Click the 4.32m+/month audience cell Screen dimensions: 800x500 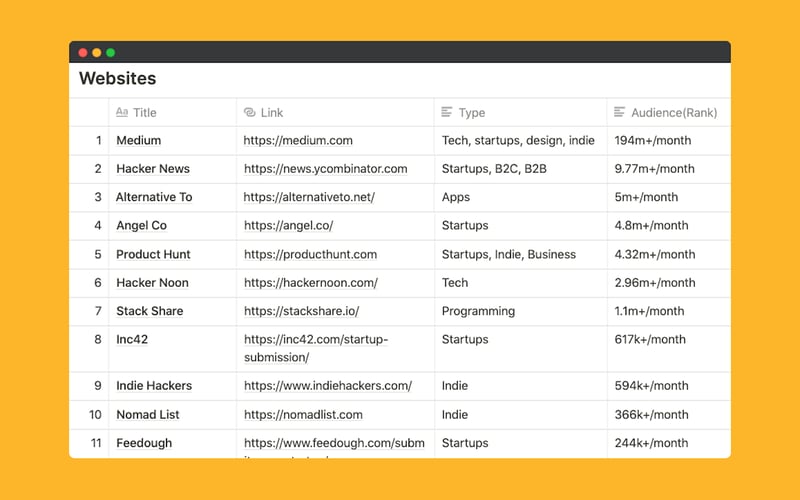point(669,254)
